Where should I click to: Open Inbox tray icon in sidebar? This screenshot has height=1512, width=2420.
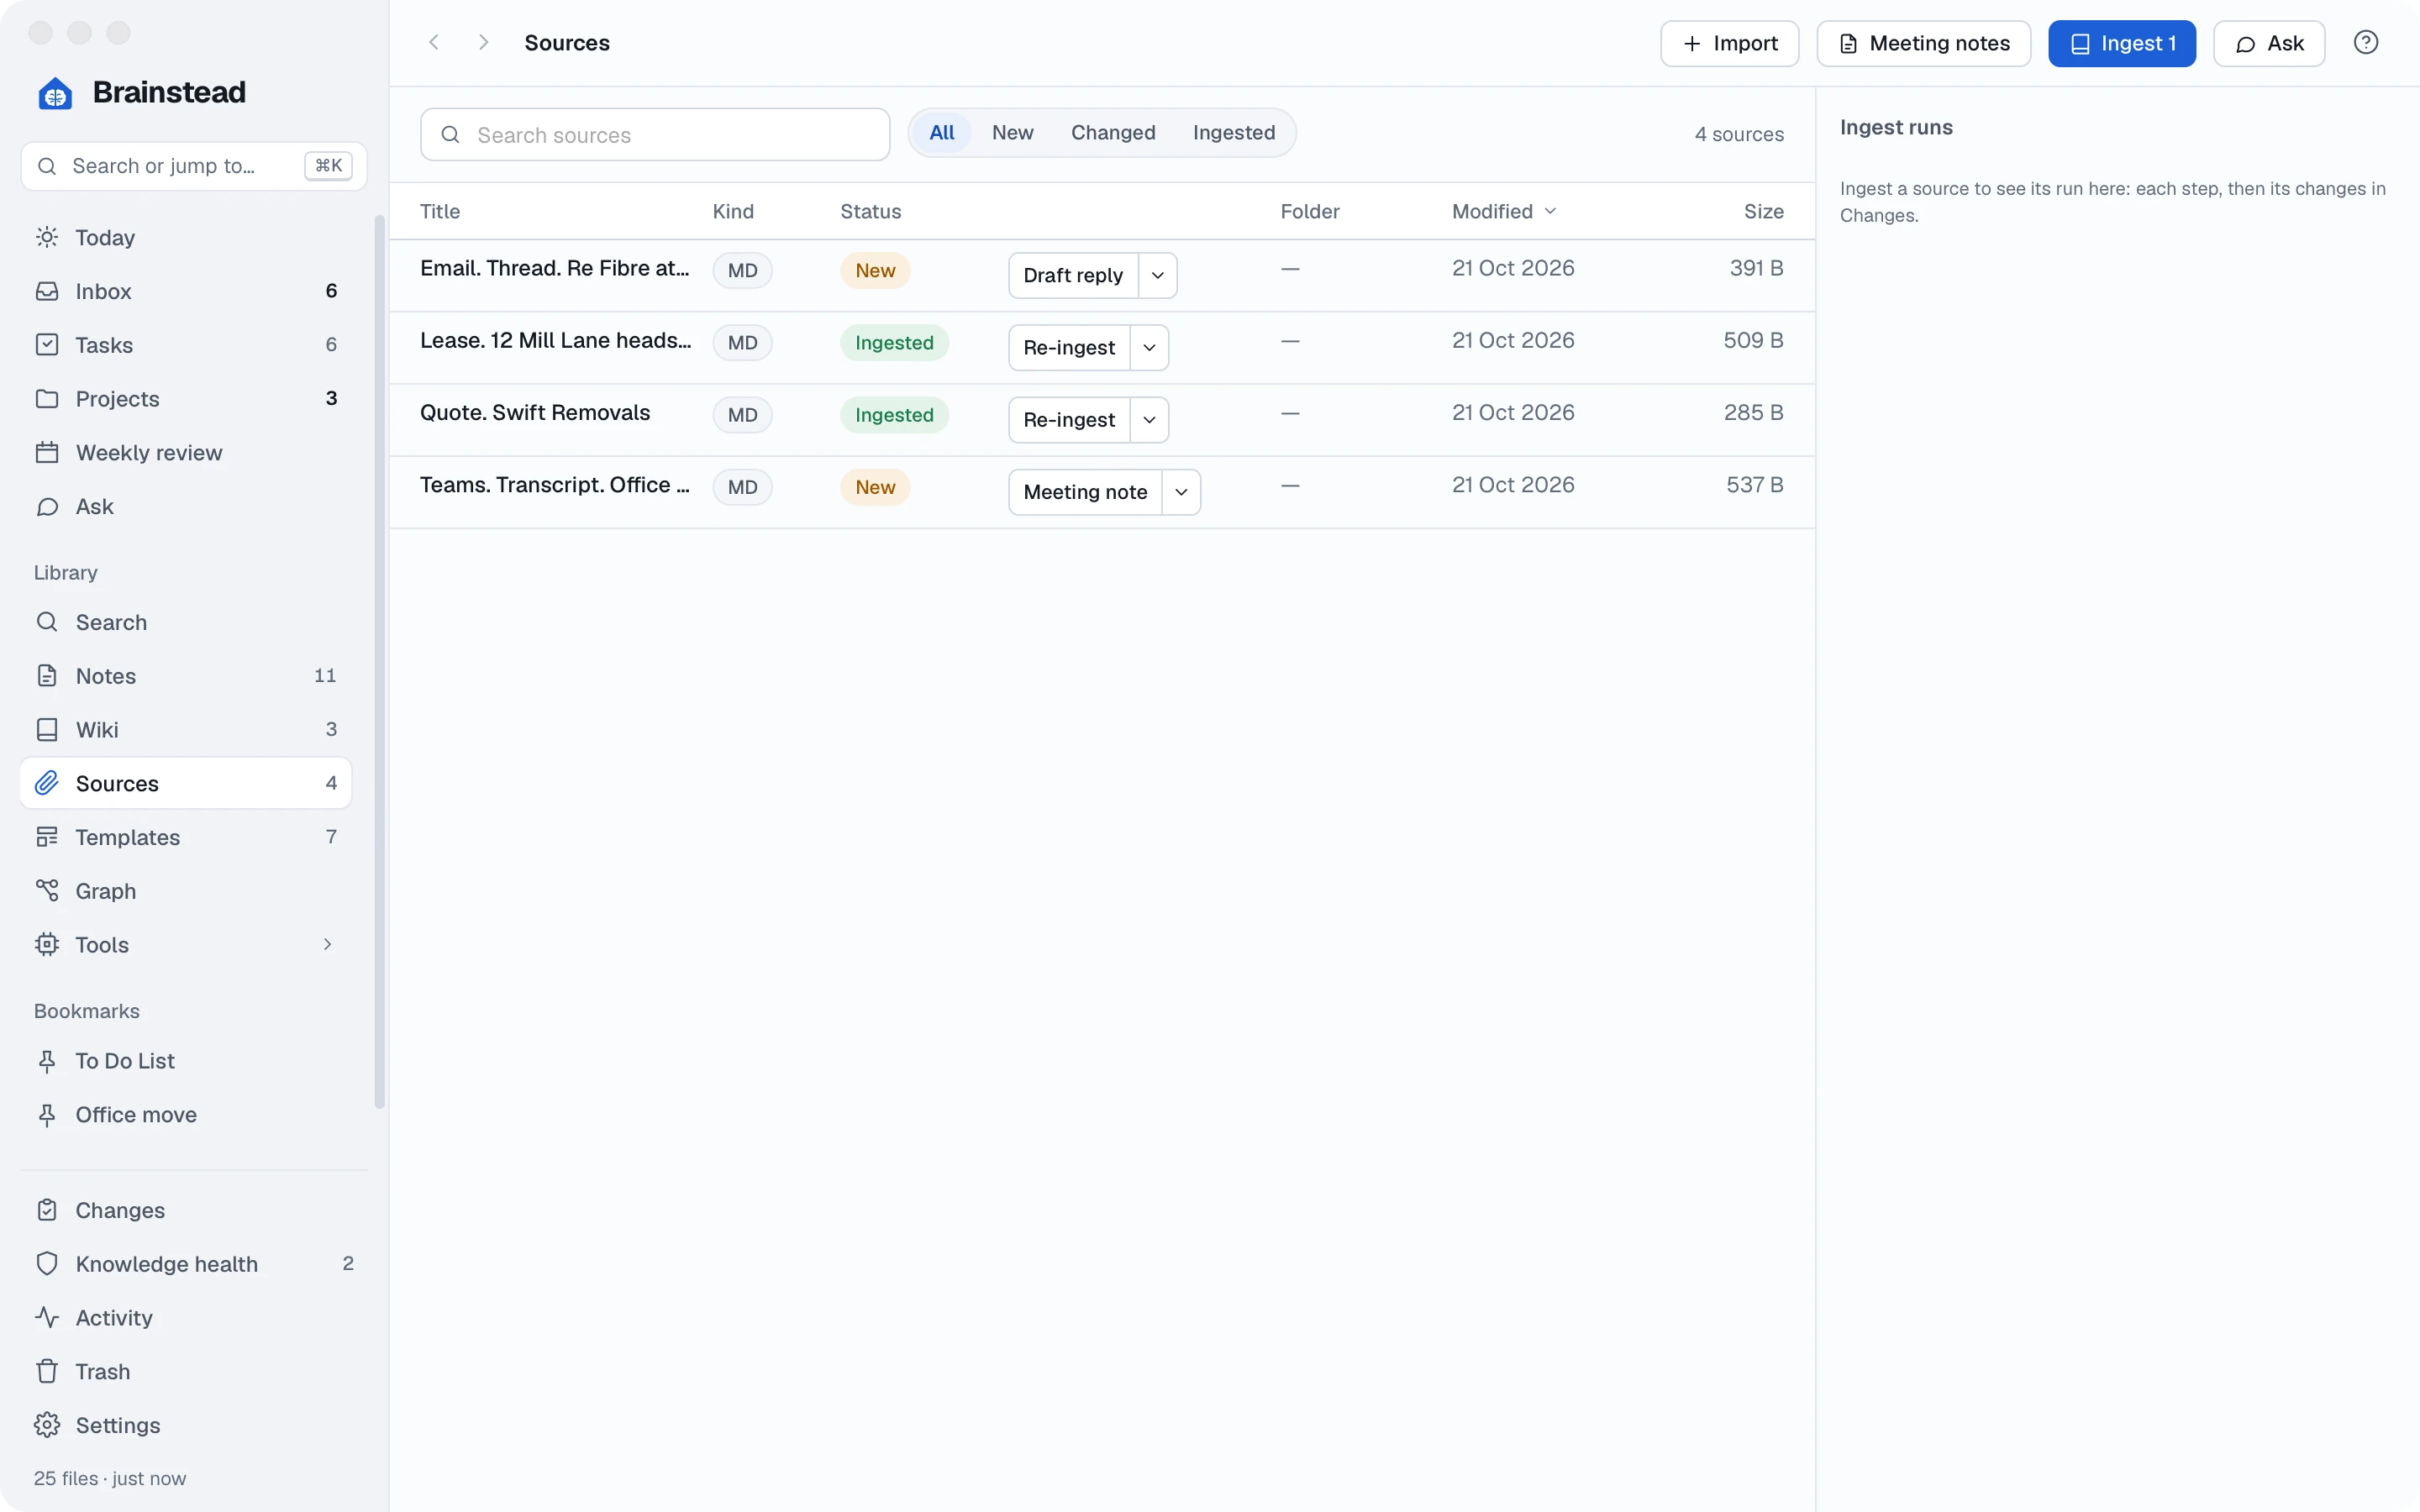pos(47,291)
